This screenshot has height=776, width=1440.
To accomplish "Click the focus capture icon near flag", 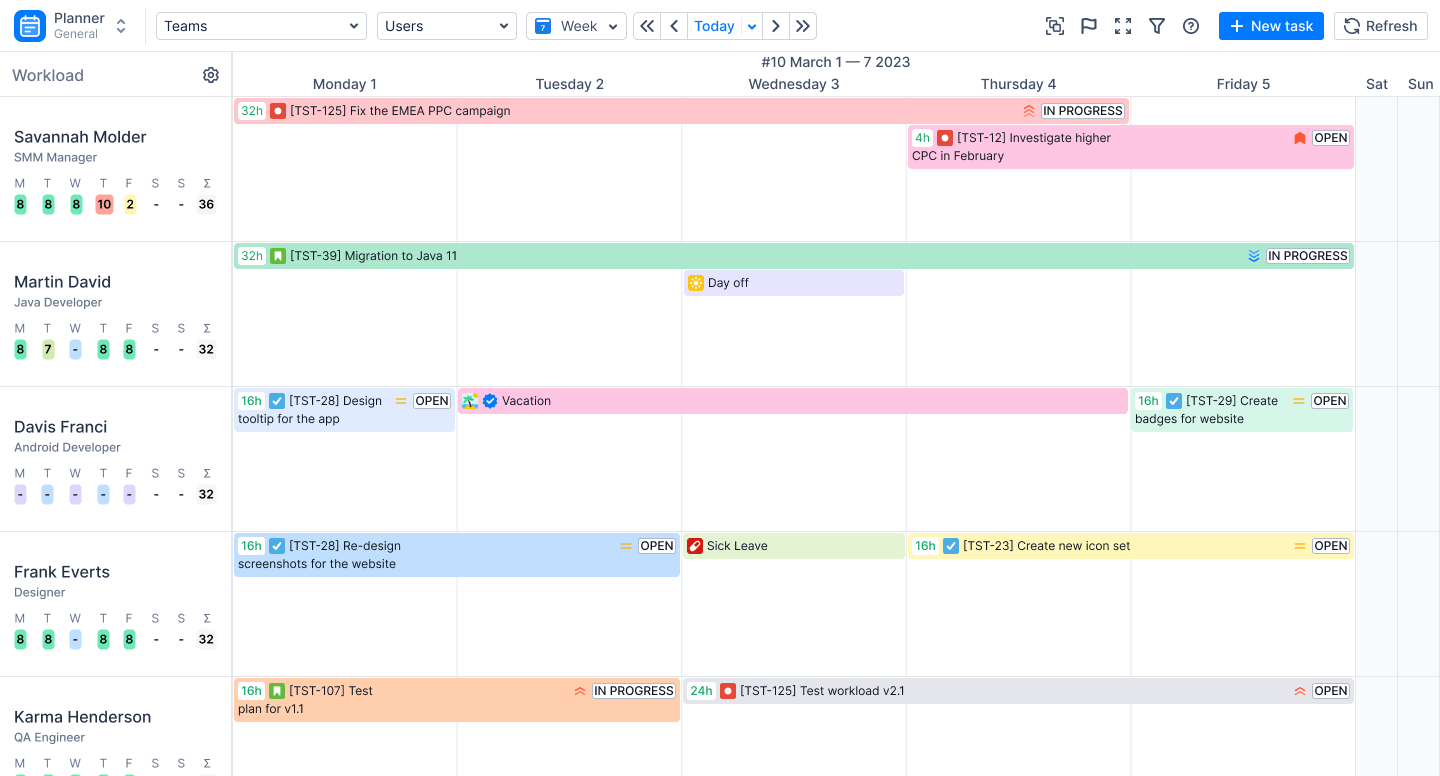I will pyautogui.click(x=1055, y=26).
